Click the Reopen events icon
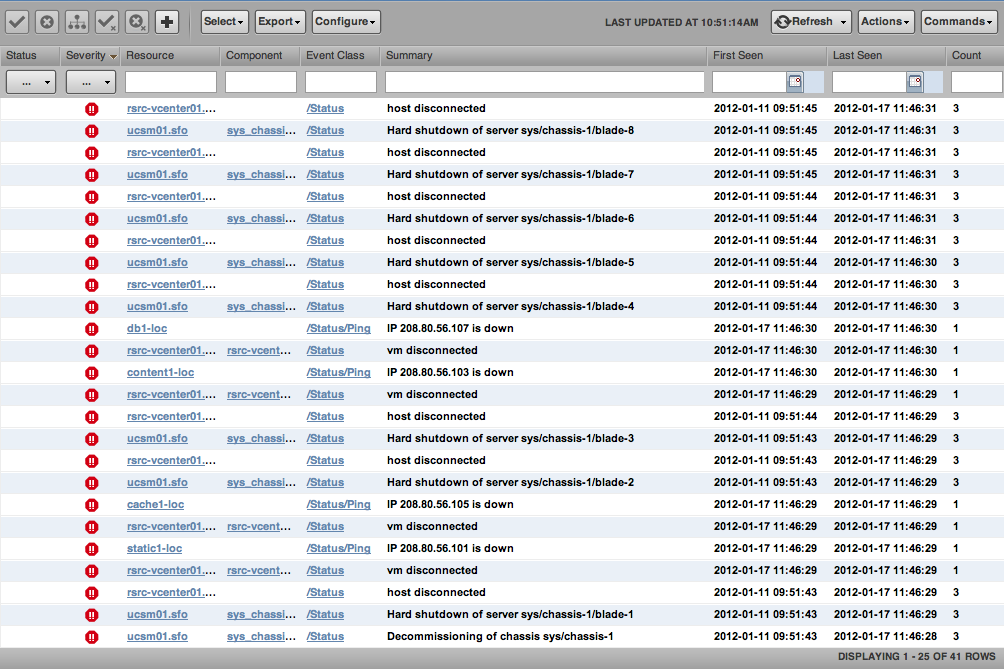The image size is (1004, 669). pos(137,21)
